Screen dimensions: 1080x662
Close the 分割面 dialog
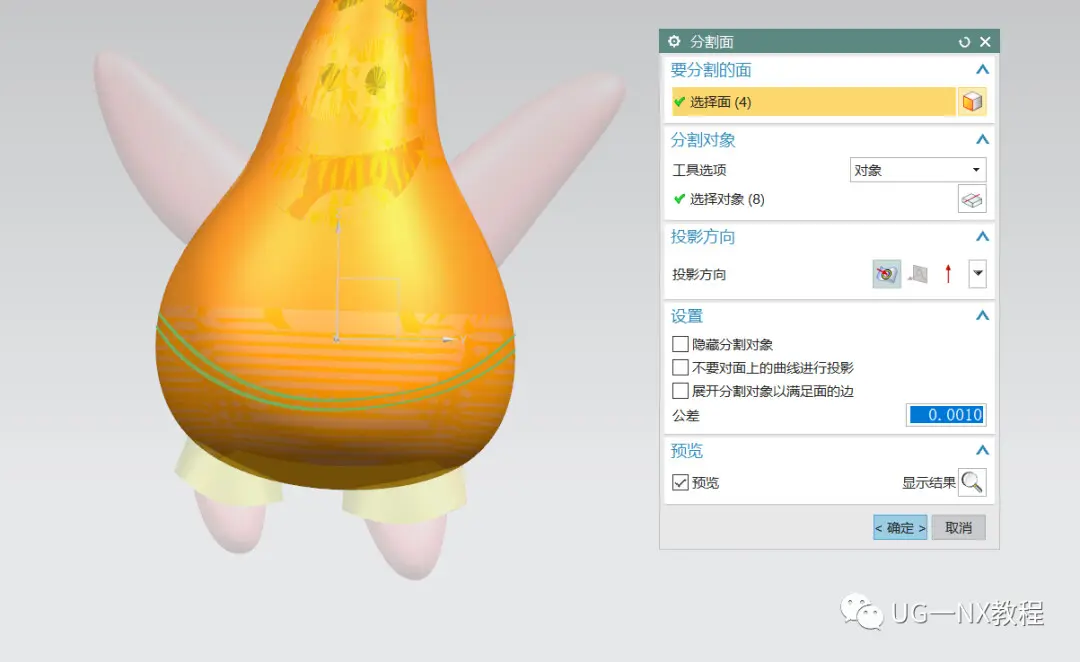(x=986, y=42)
